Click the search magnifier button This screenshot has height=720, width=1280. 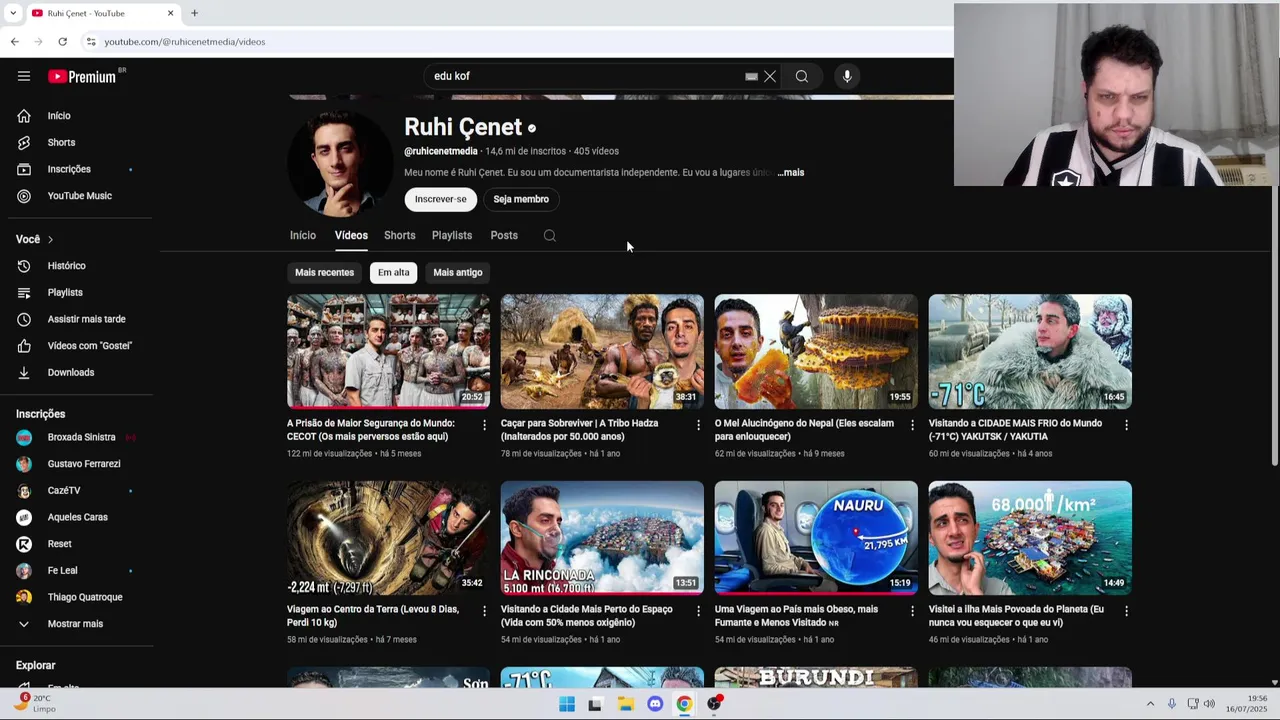pos(802,76)
